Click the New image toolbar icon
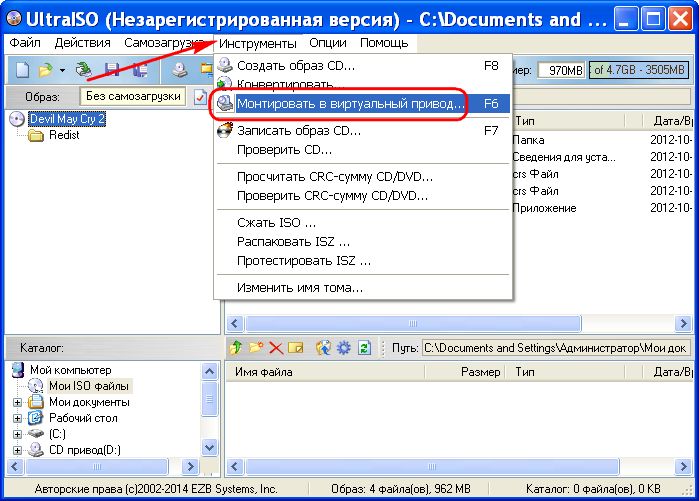Viewport: 699px width, 501px height. [22, 70]
